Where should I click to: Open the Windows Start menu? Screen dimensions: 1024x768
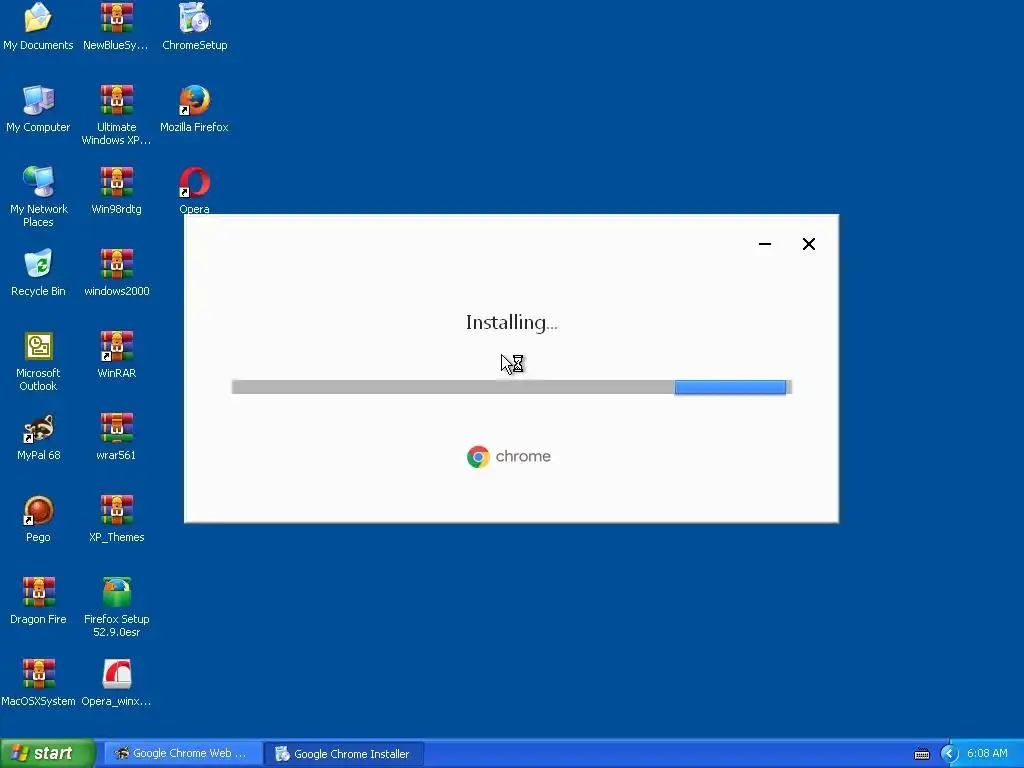(x=48, y=754)
